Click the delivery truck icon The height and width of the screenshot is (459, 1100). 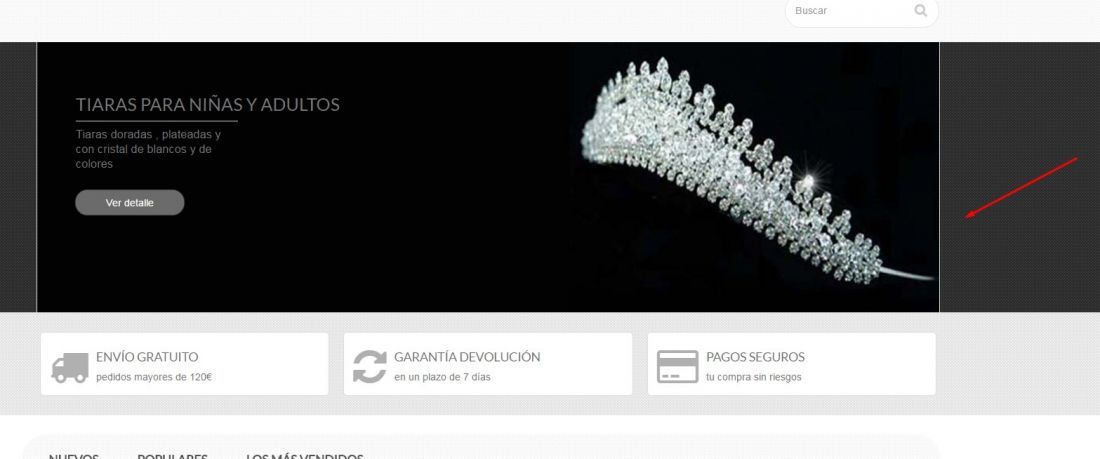click(x=69, y=367)
